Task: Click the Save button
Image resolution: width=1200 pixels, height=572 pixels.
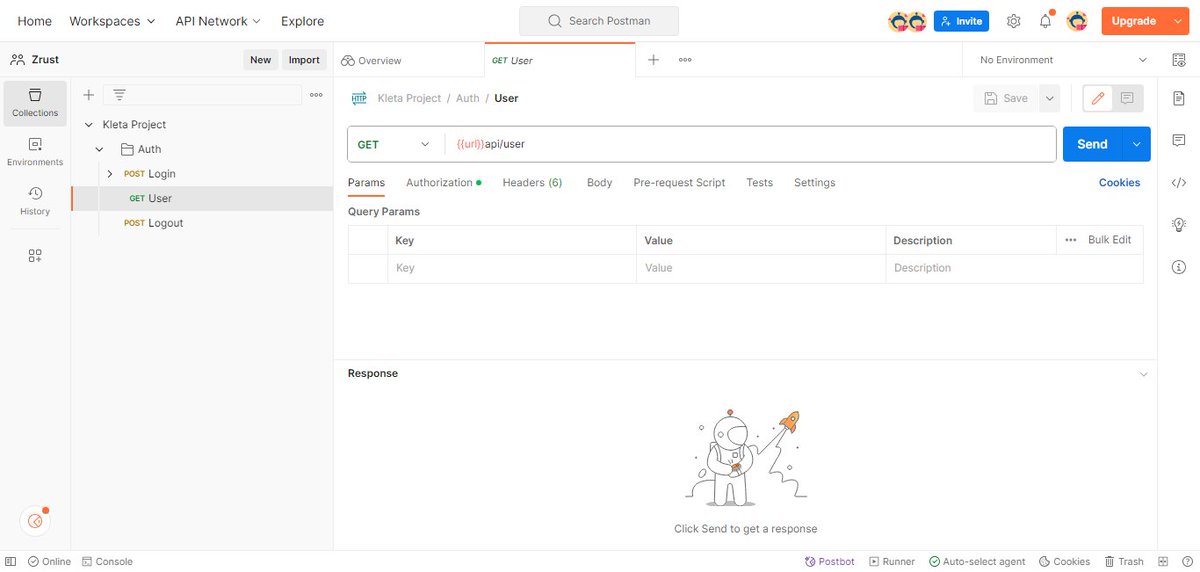Action: point(1006,98)
